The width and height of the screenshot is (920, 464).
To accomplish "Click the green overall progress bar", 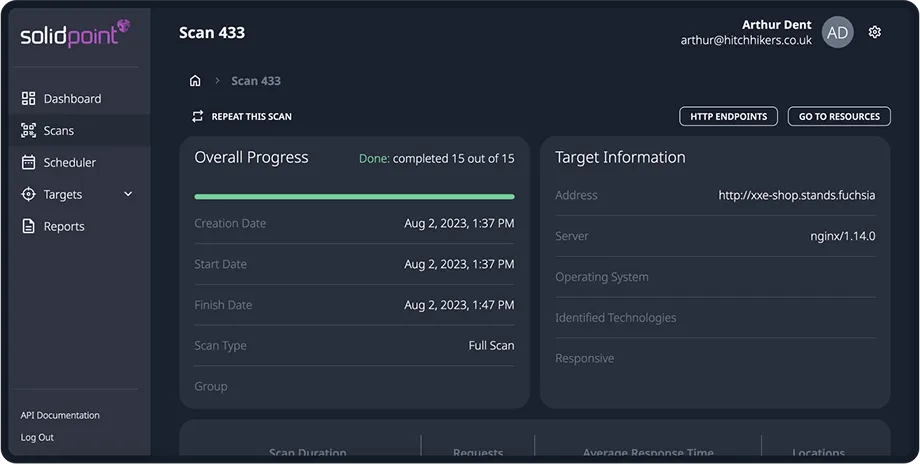I will [x=354, y=197].
